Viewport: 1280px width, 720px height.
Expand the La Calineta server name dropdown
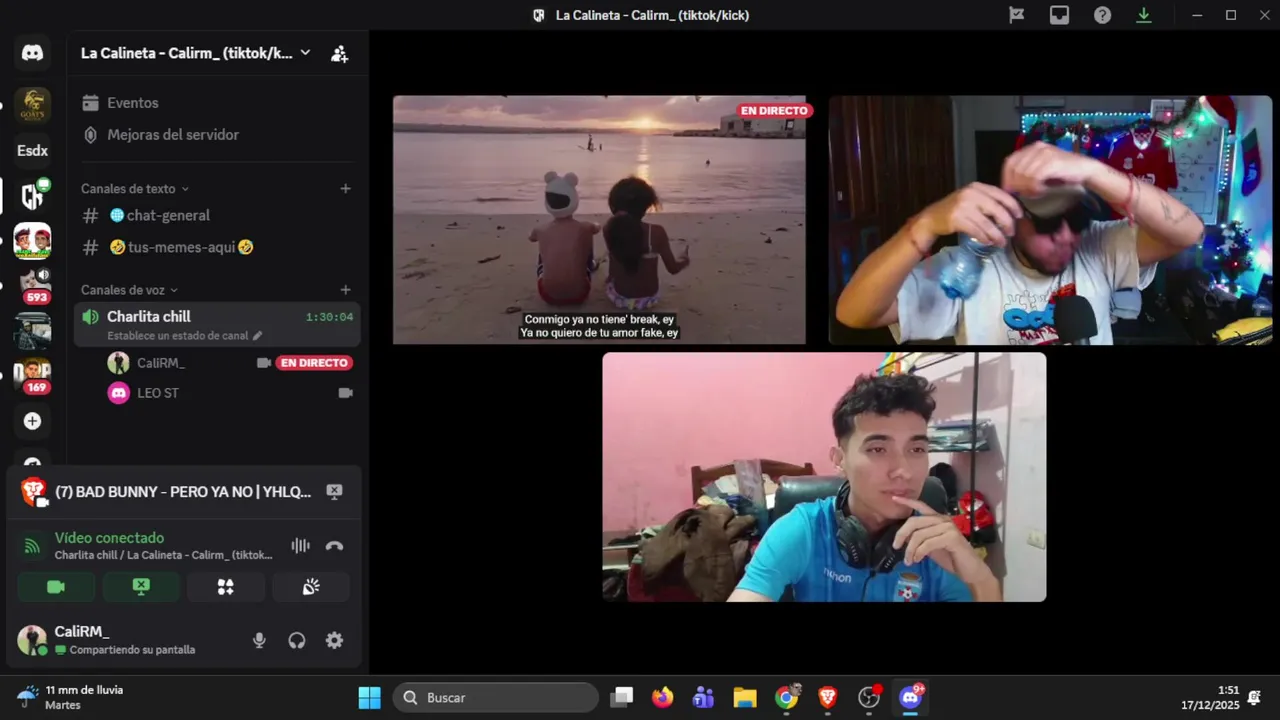tap(305, 53)
